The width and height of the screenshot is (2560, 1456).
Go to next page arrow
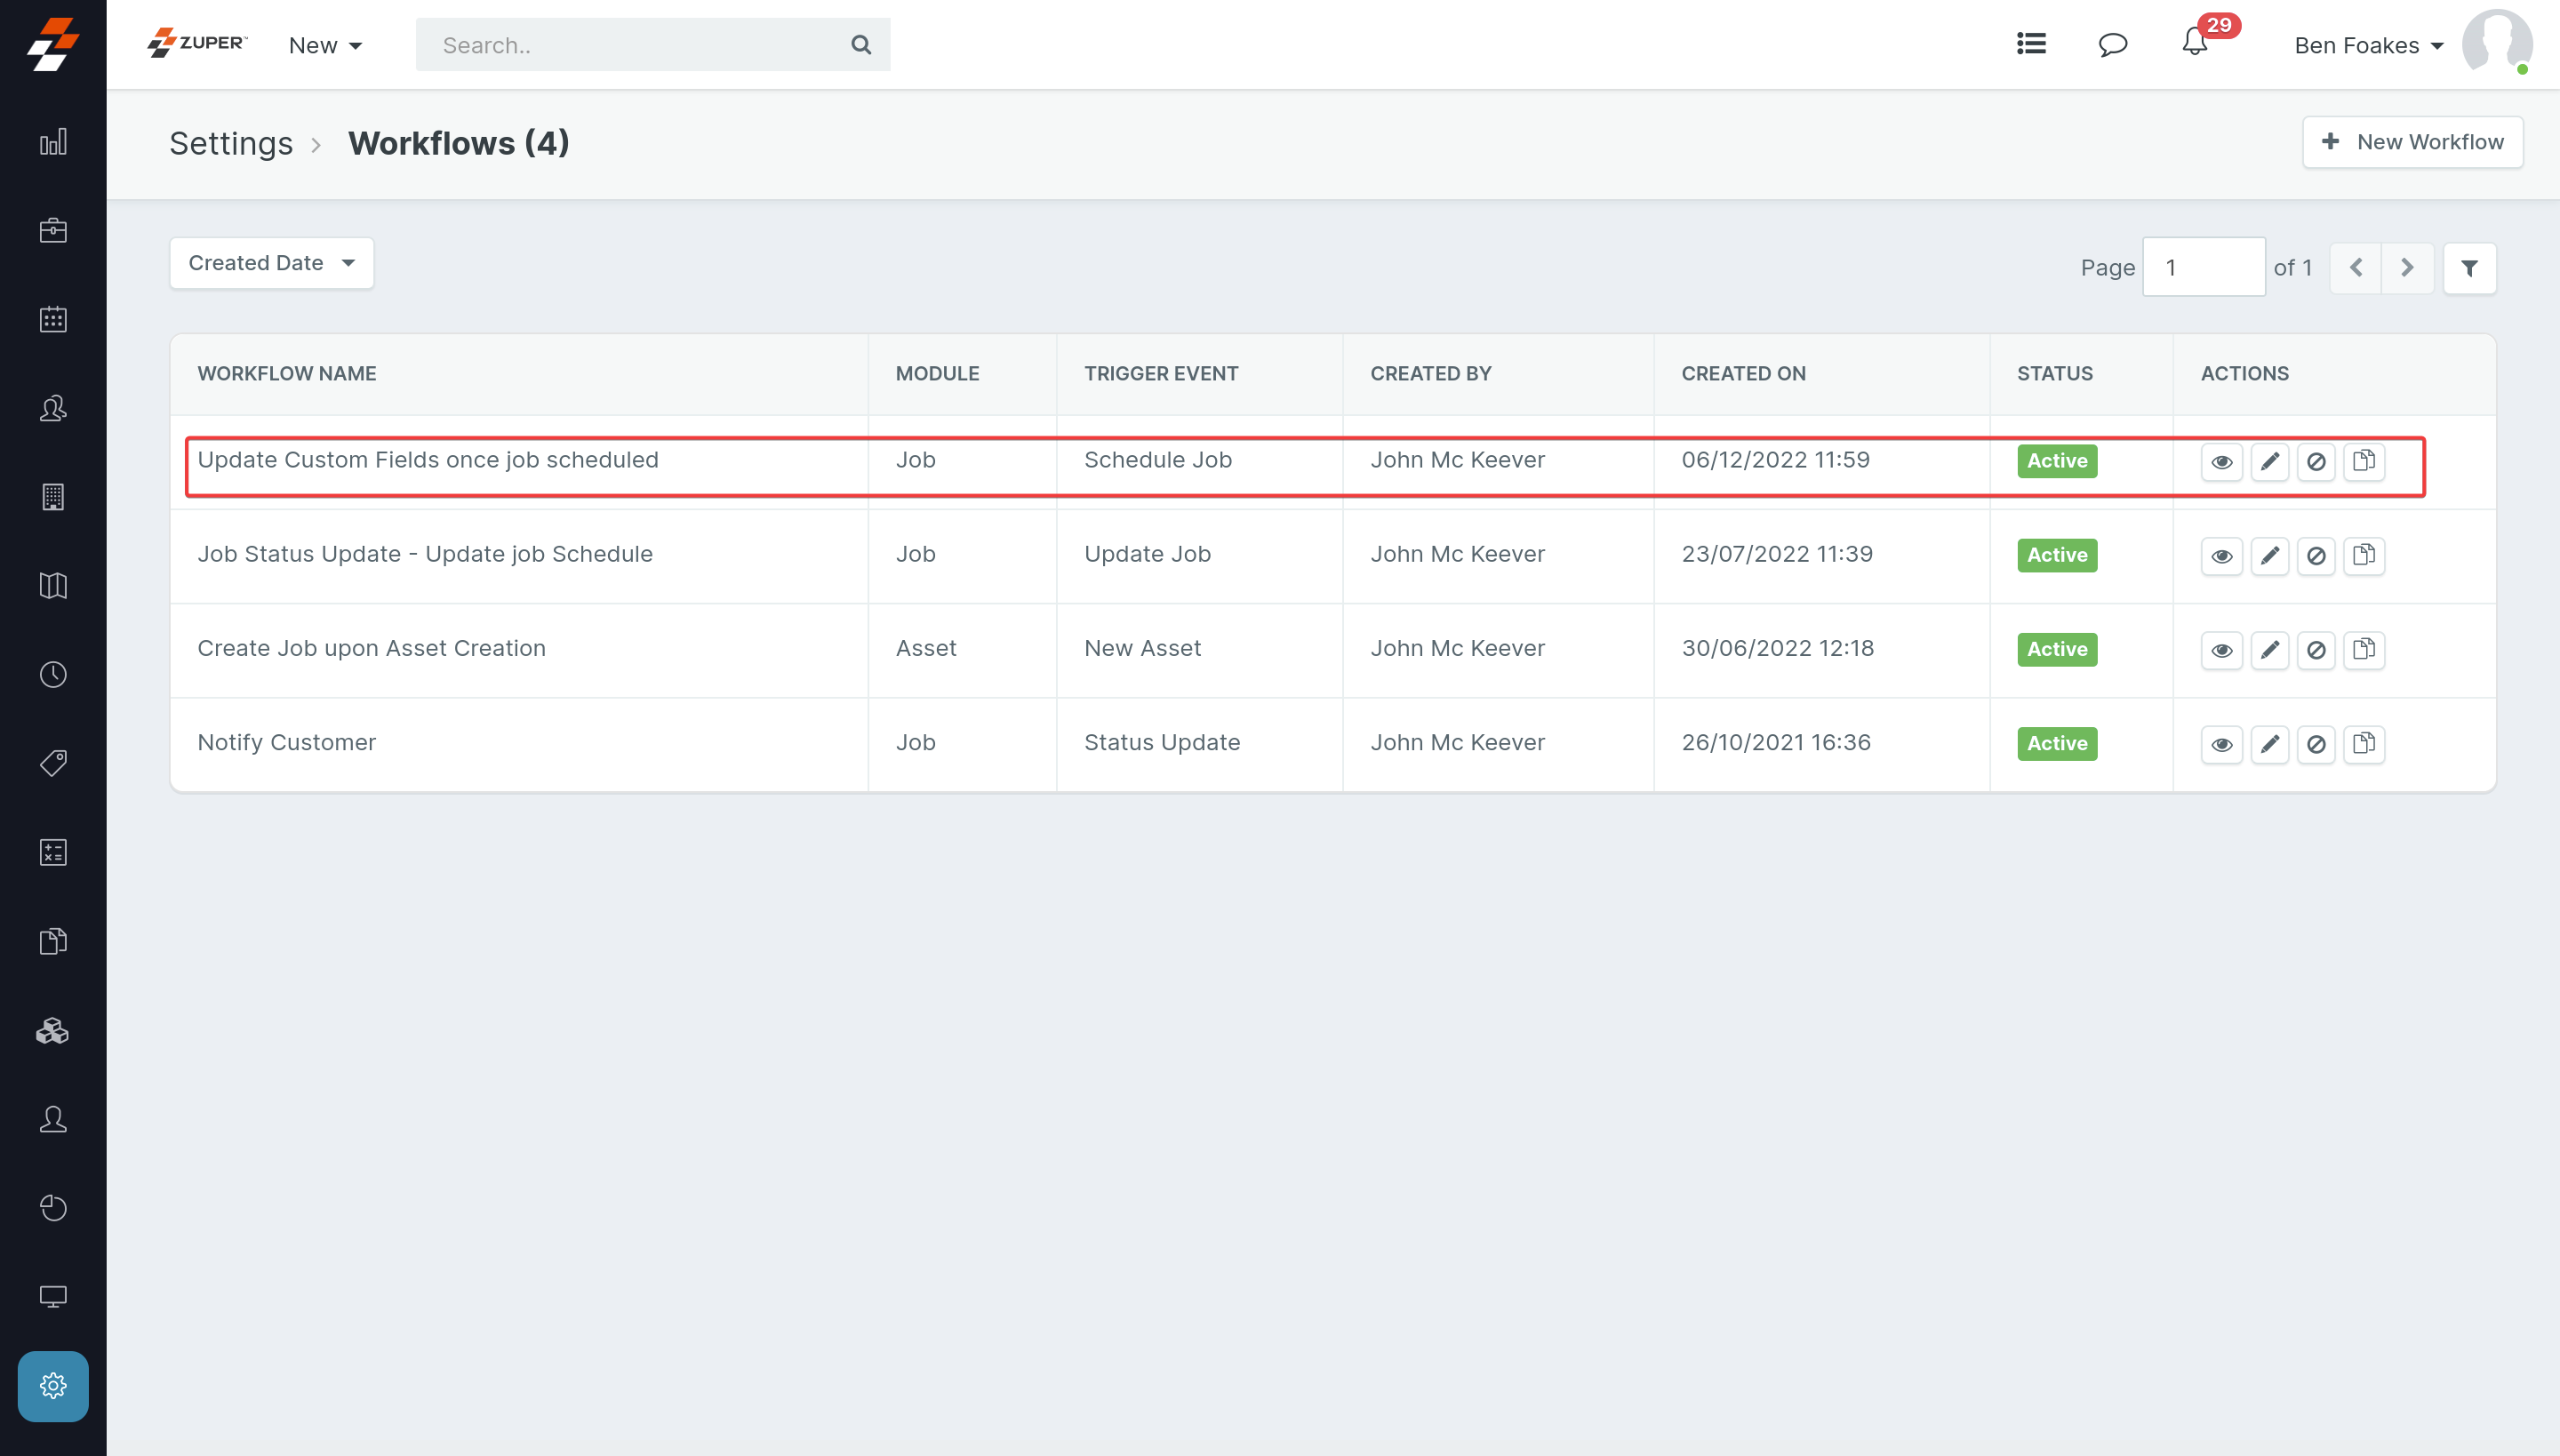point(2407,268)
